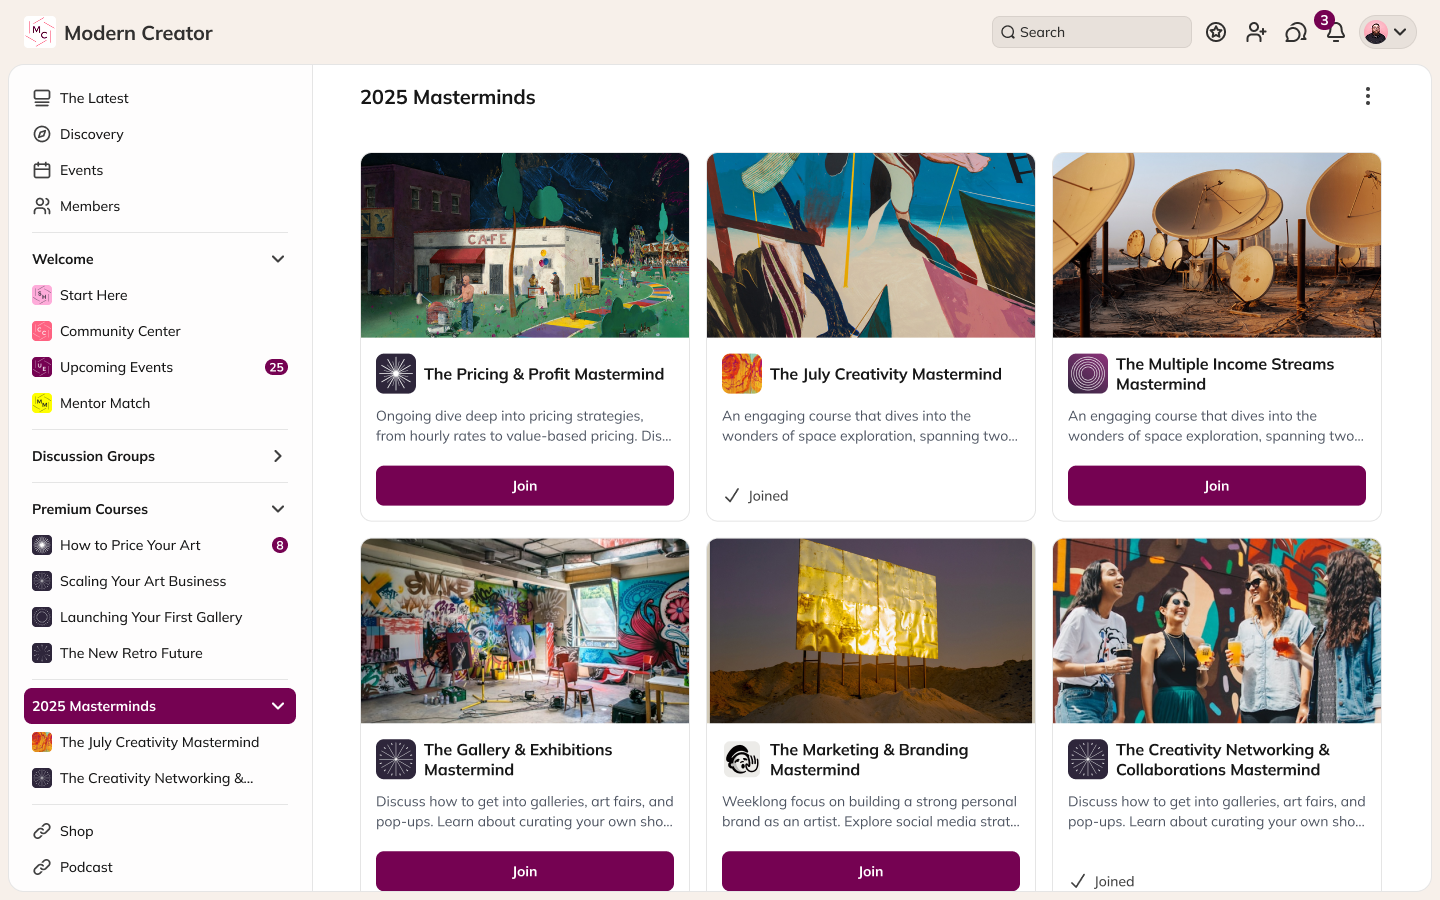Screen dimensions: 1440x900
Task: Open The Latest feed from the sidebar
Action: [94, 97]
